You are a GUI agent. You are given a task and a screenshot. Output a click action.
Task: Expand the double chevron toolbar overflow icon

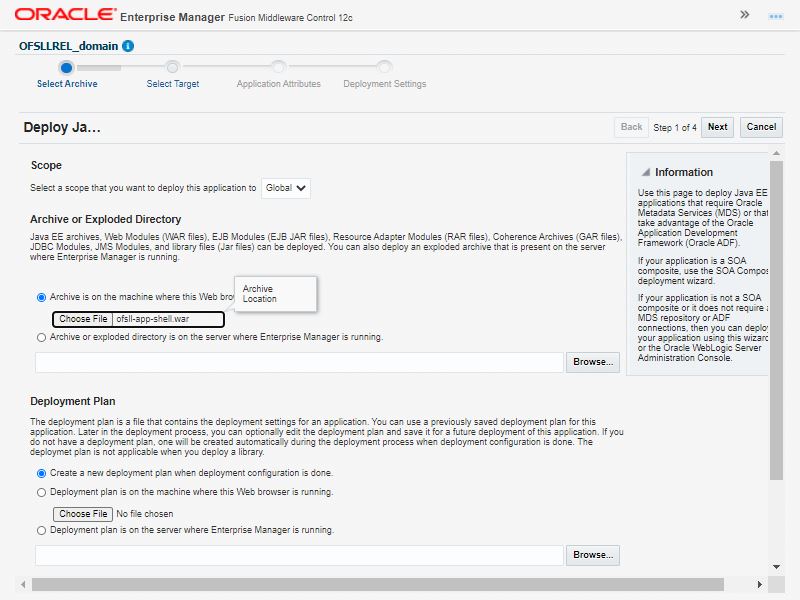tap(744, 15)
